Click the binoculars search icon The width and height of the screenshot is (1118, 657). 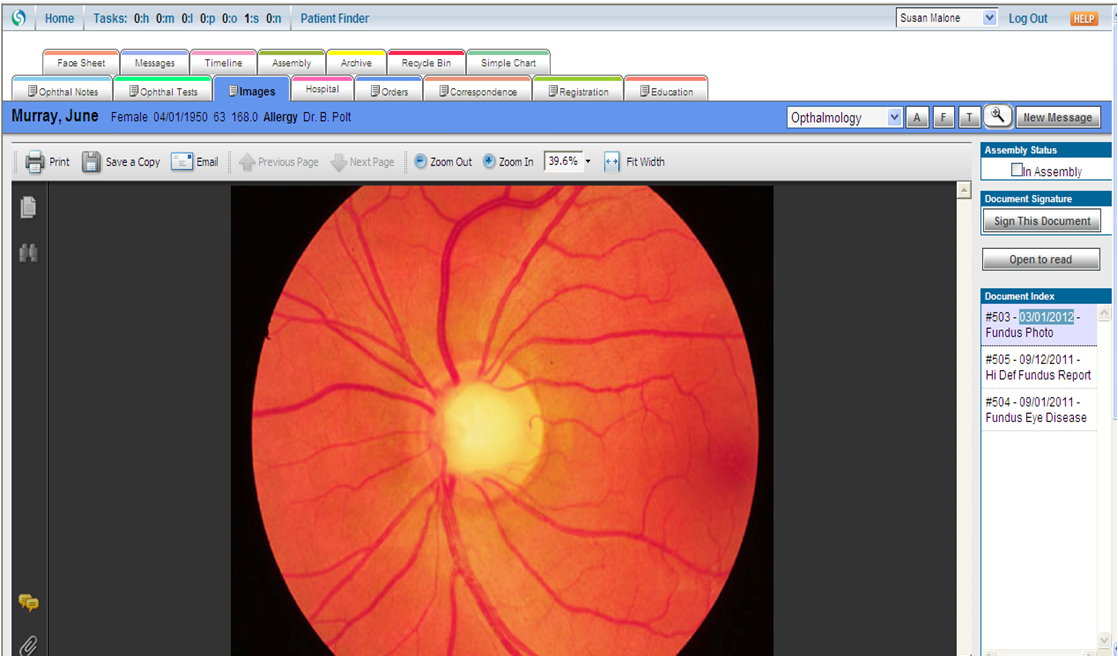pyautogui.click(x=28, y=253)
